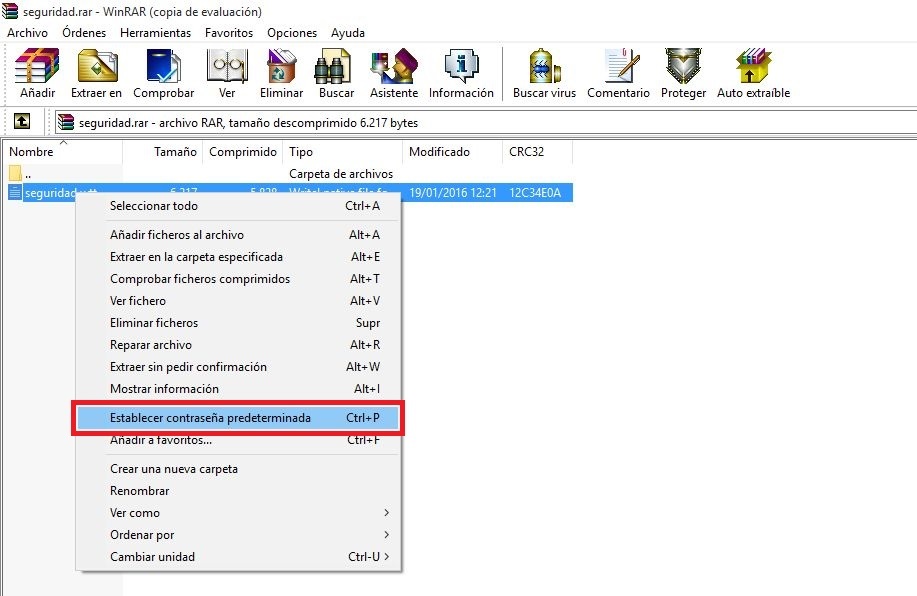Sort by the Tipo column header
The width and height of the screenshot is (917, 596).
[x=342, y=152]
